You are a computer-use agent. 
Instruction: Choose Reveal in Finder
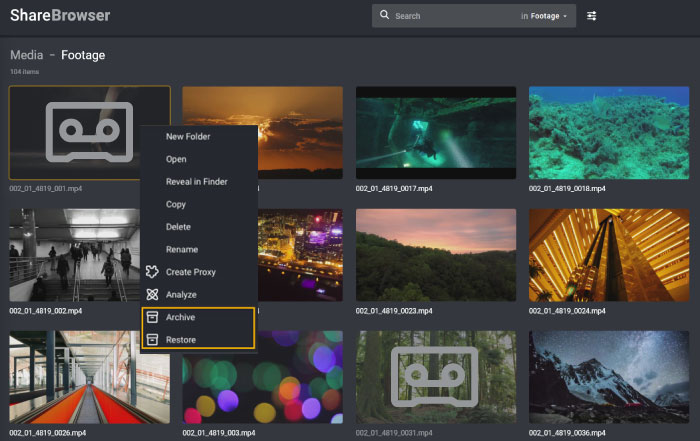point(199,182)
